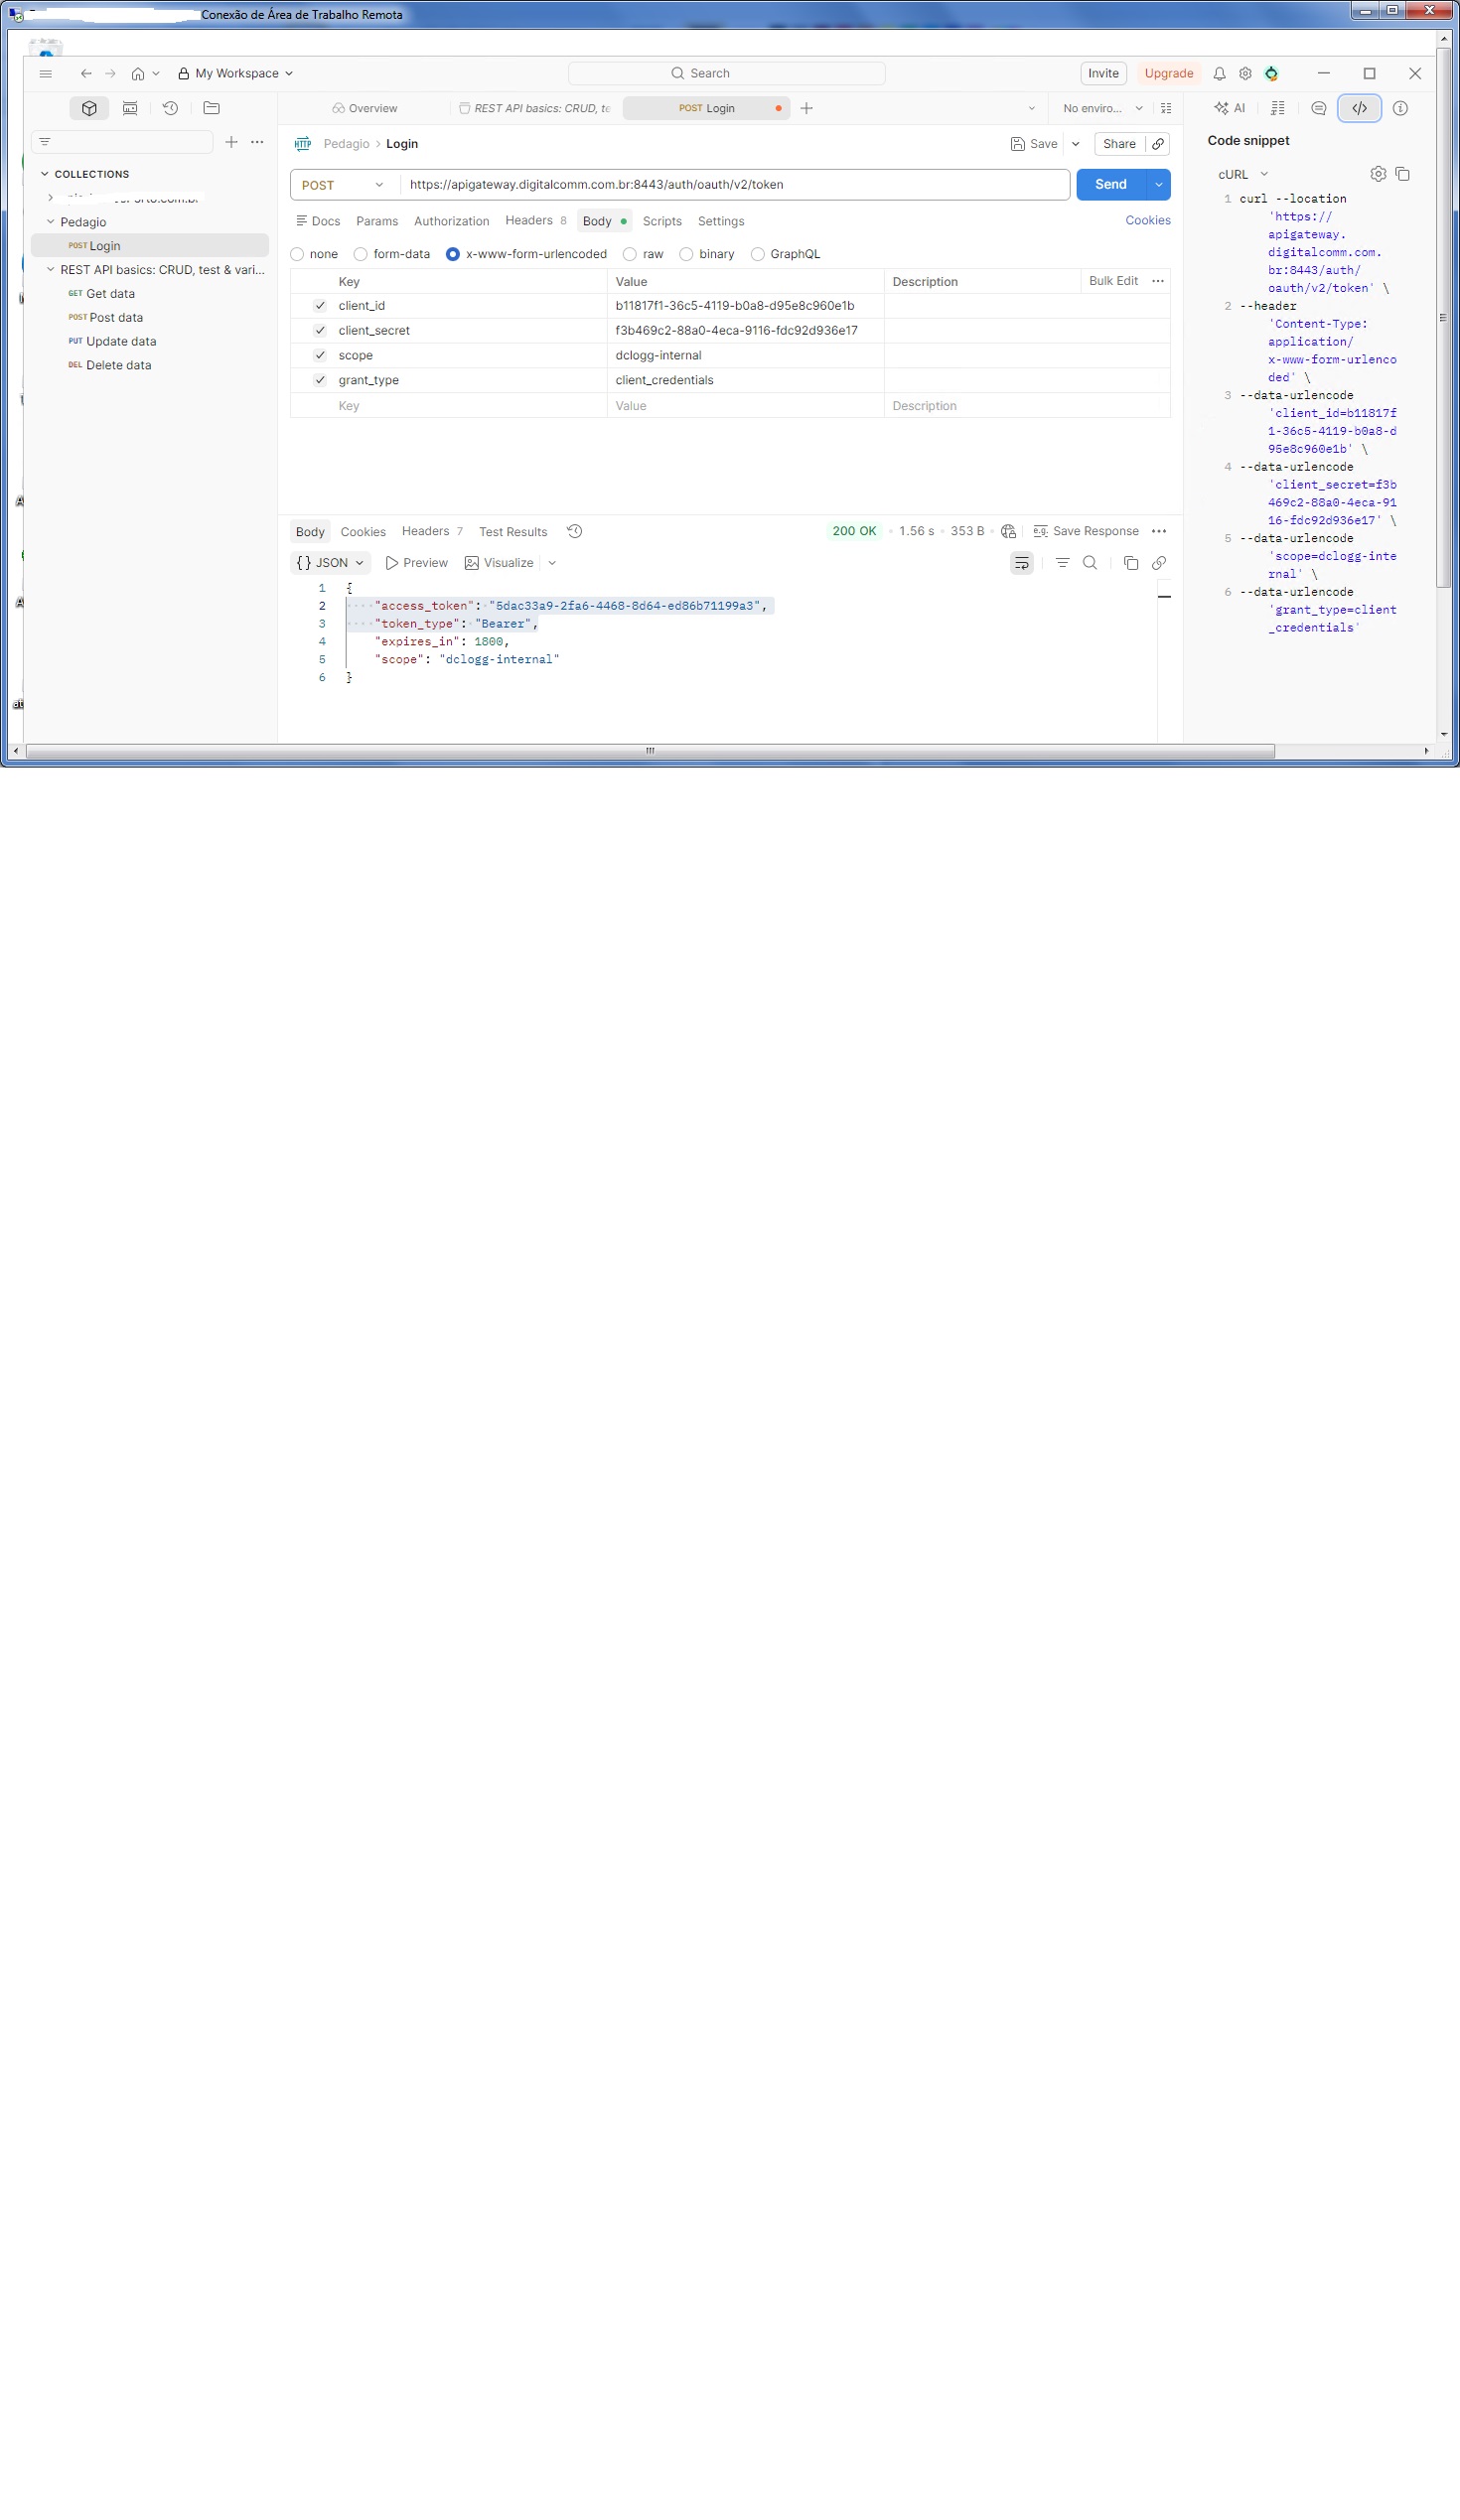Open the Postman hamburger menu

tap(46, 74)
